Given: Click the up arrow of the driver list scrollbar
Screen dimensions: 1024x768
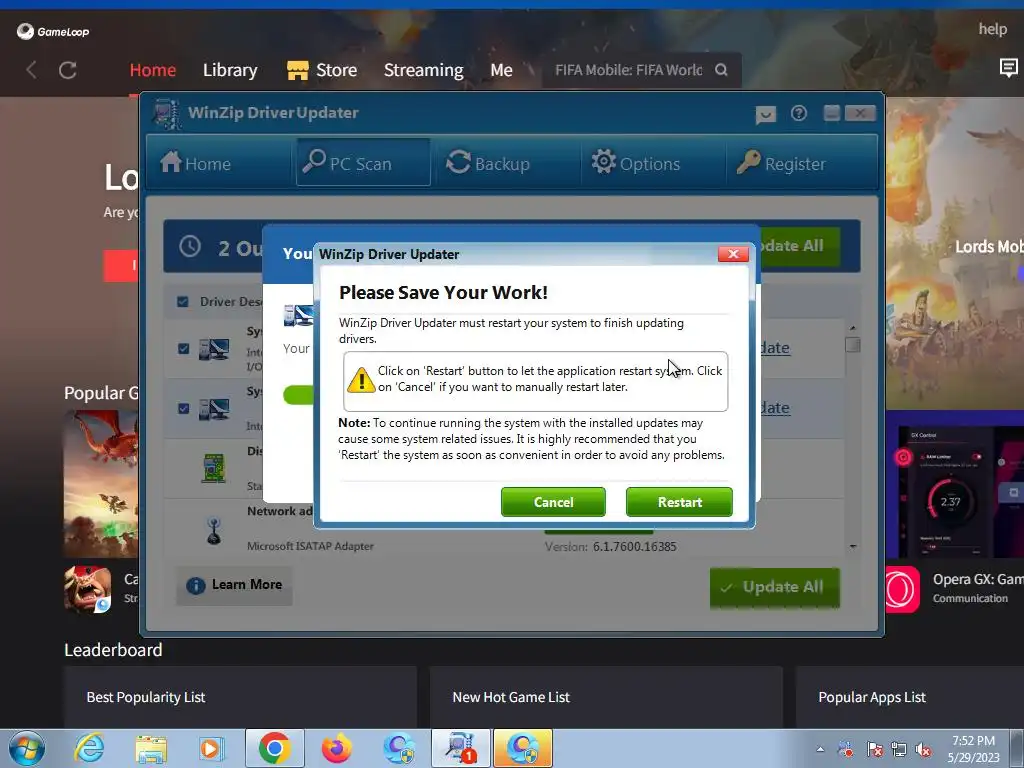Looking at the screenshot, I should tap(853, 328).
